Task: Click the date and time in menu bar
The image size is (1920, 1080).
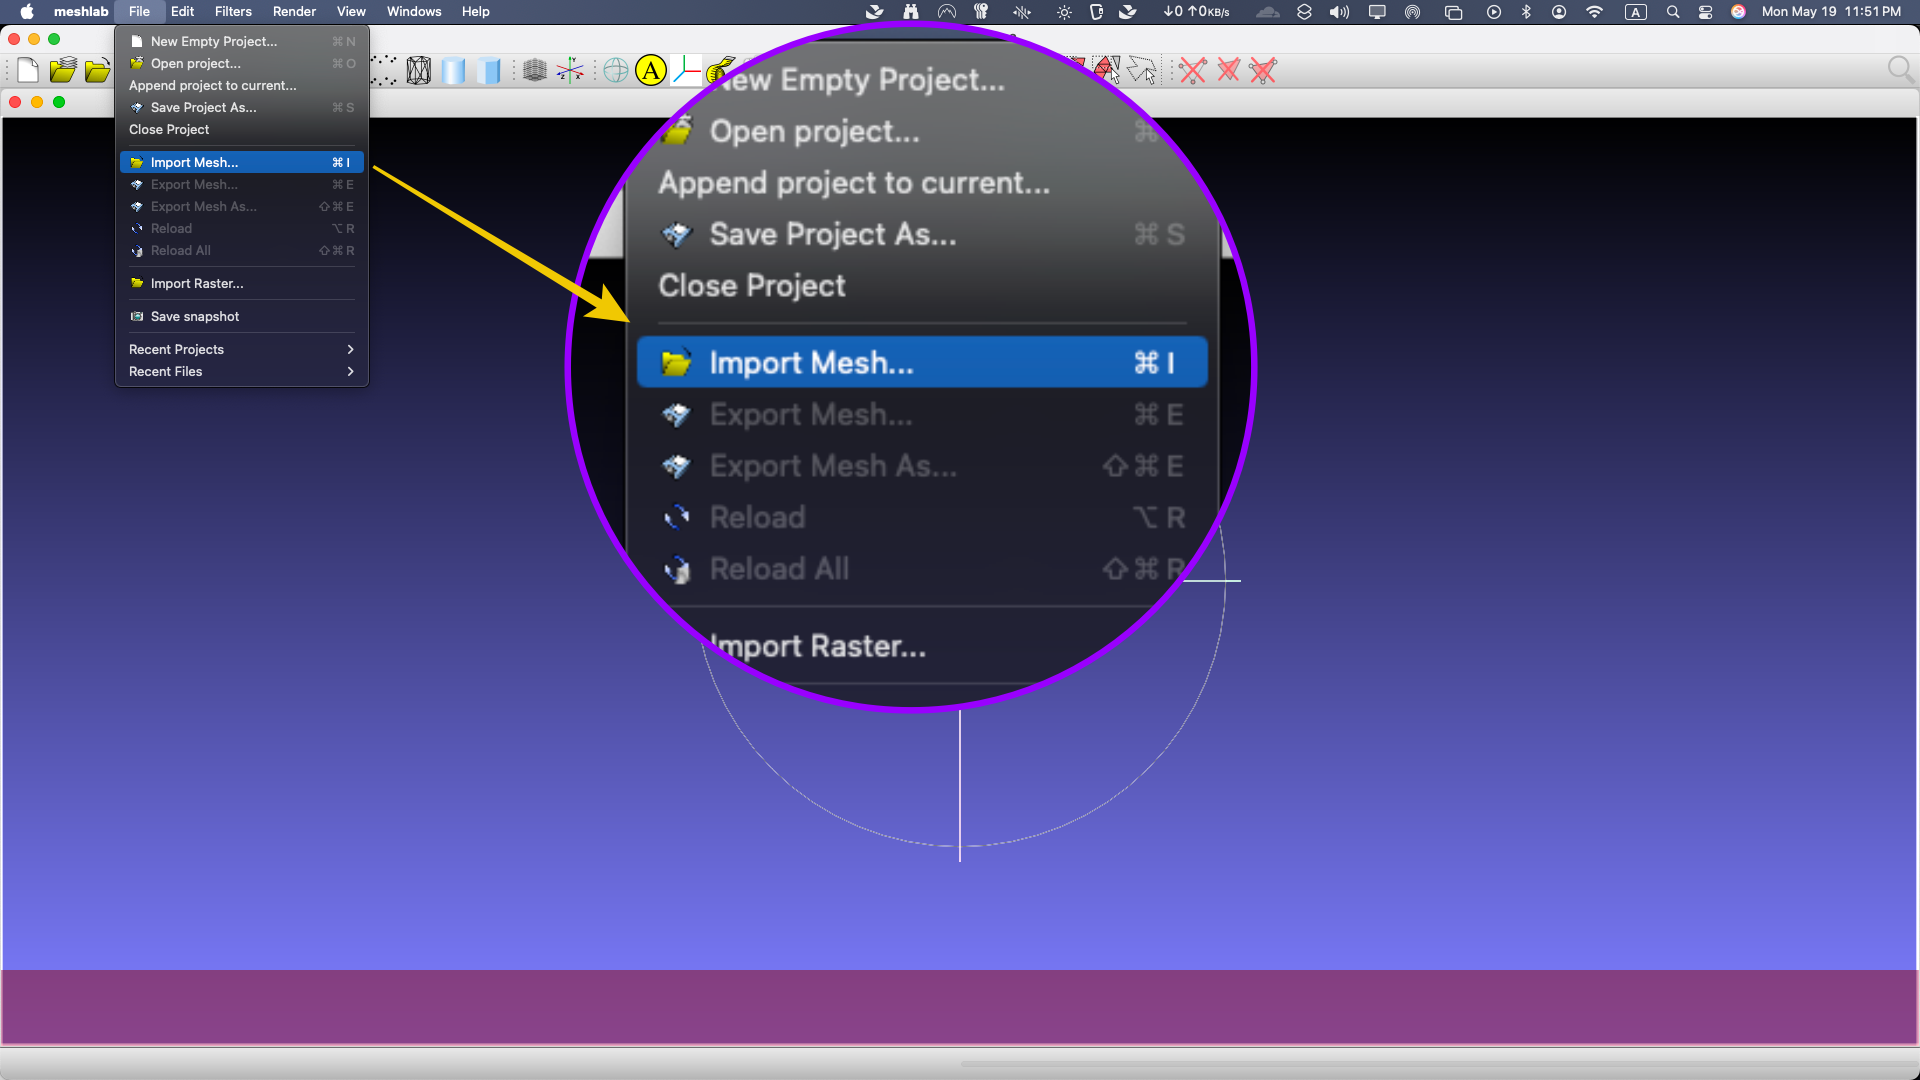Action: click(x=1831, y=12)
